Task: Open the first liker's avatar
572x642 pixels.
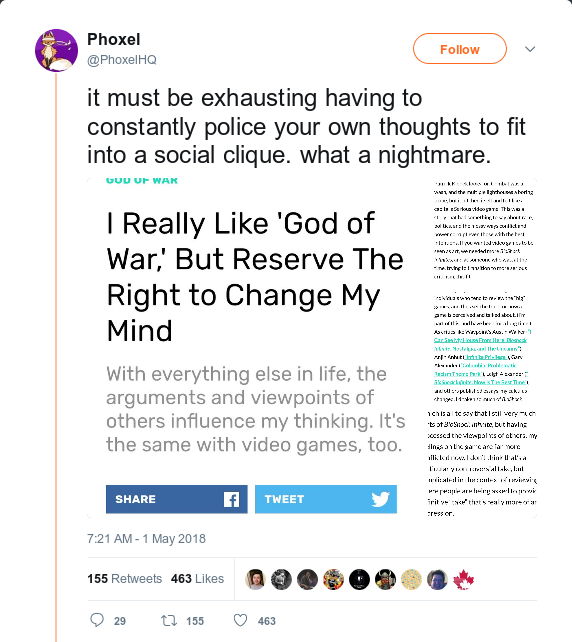Action: [255, 580]
